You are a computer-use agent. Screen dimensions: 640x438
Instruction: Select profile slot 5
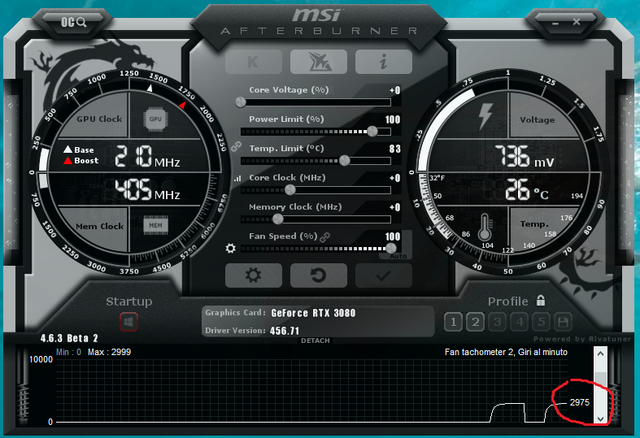point(541,322)
